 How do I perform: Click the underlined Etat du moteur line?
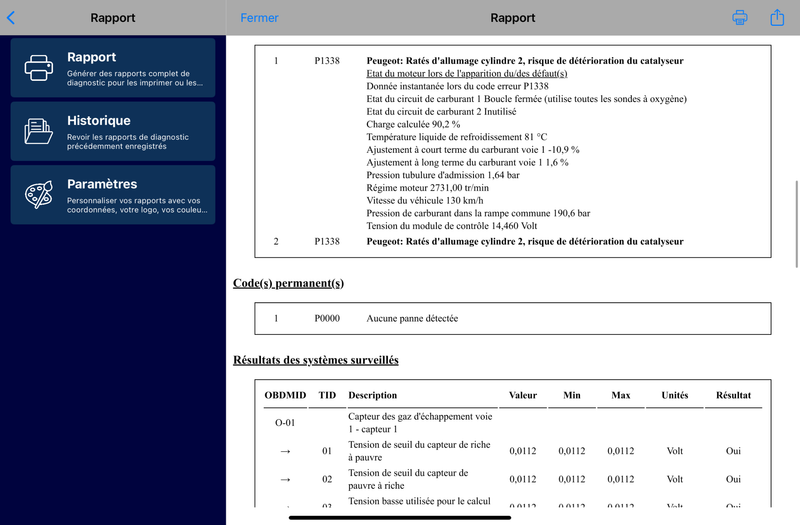(467, 73)
